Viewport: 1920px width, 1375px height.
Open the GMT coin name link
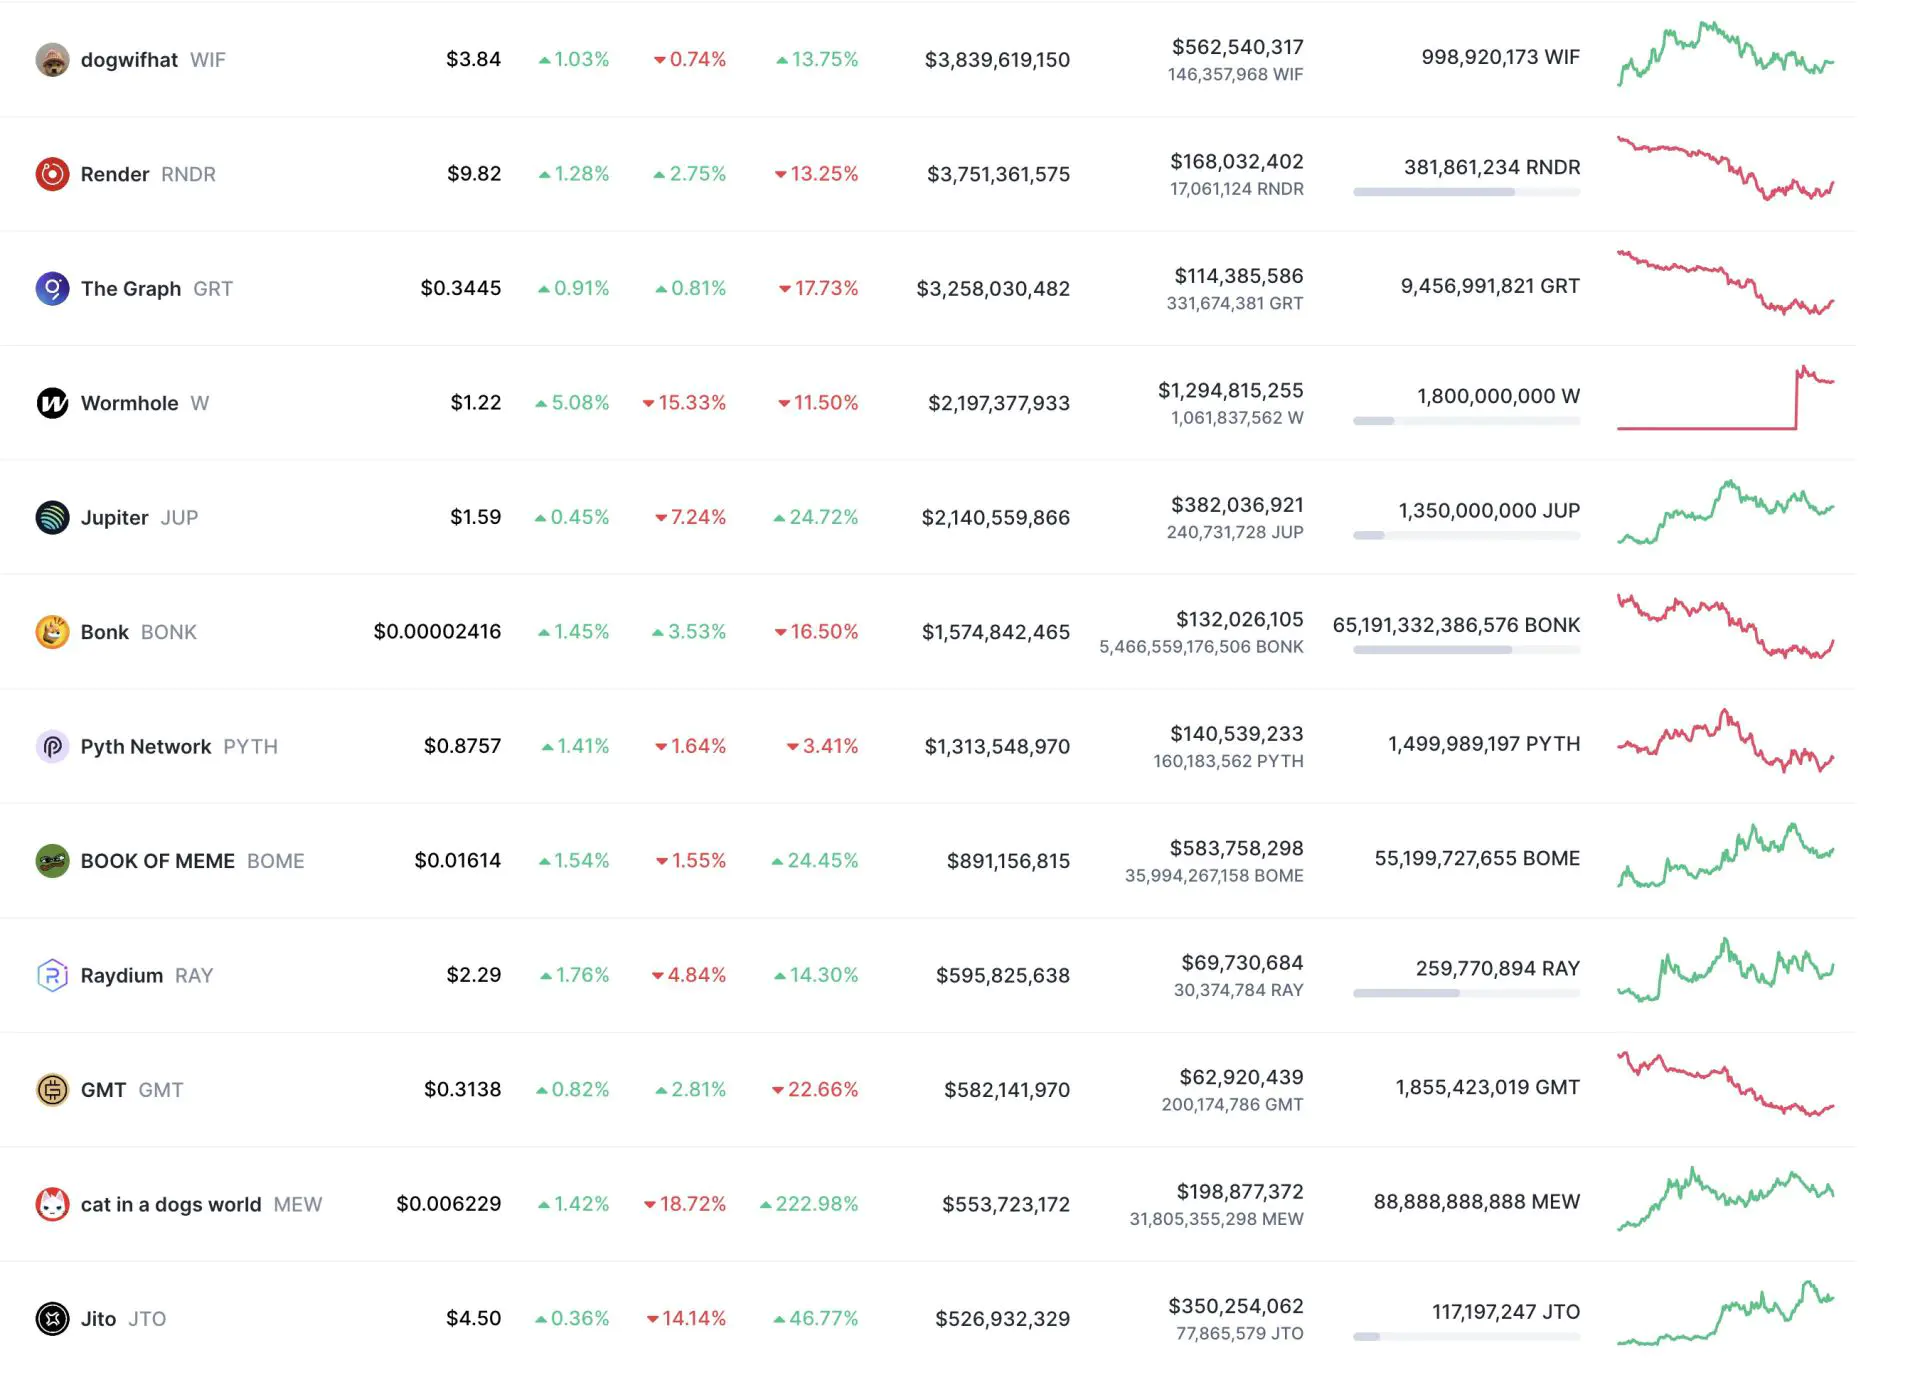pos(103,1090)
